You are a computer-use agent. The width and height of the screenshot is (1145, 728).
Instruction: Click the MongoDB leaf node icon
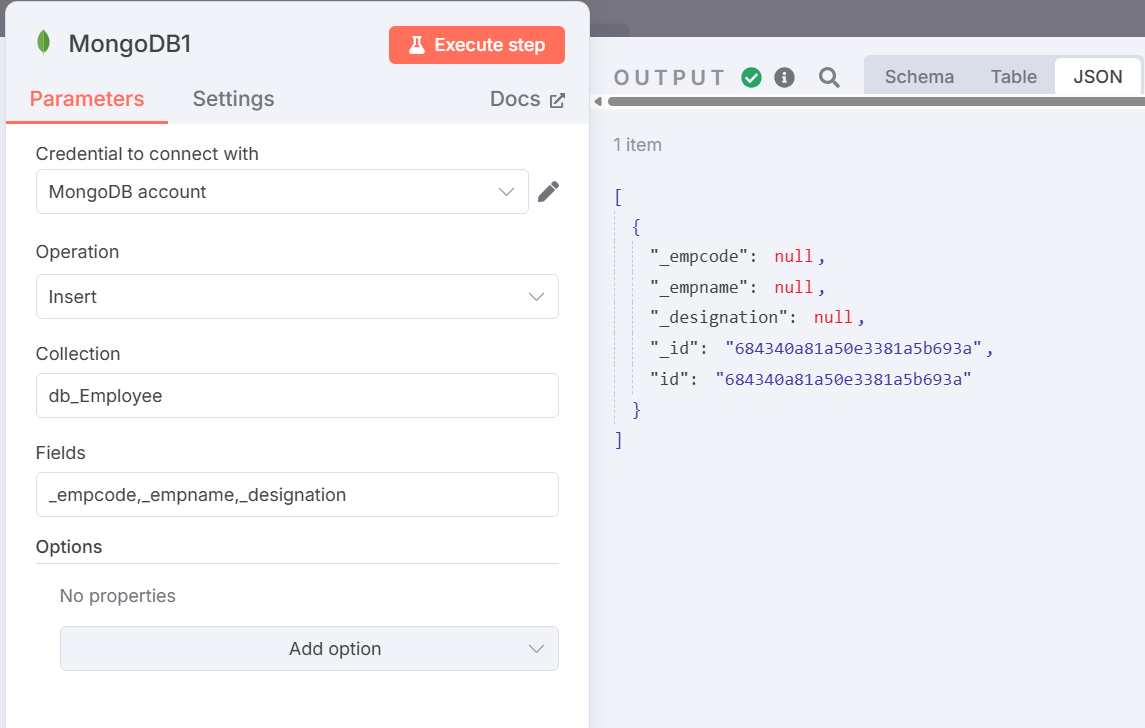44,43
